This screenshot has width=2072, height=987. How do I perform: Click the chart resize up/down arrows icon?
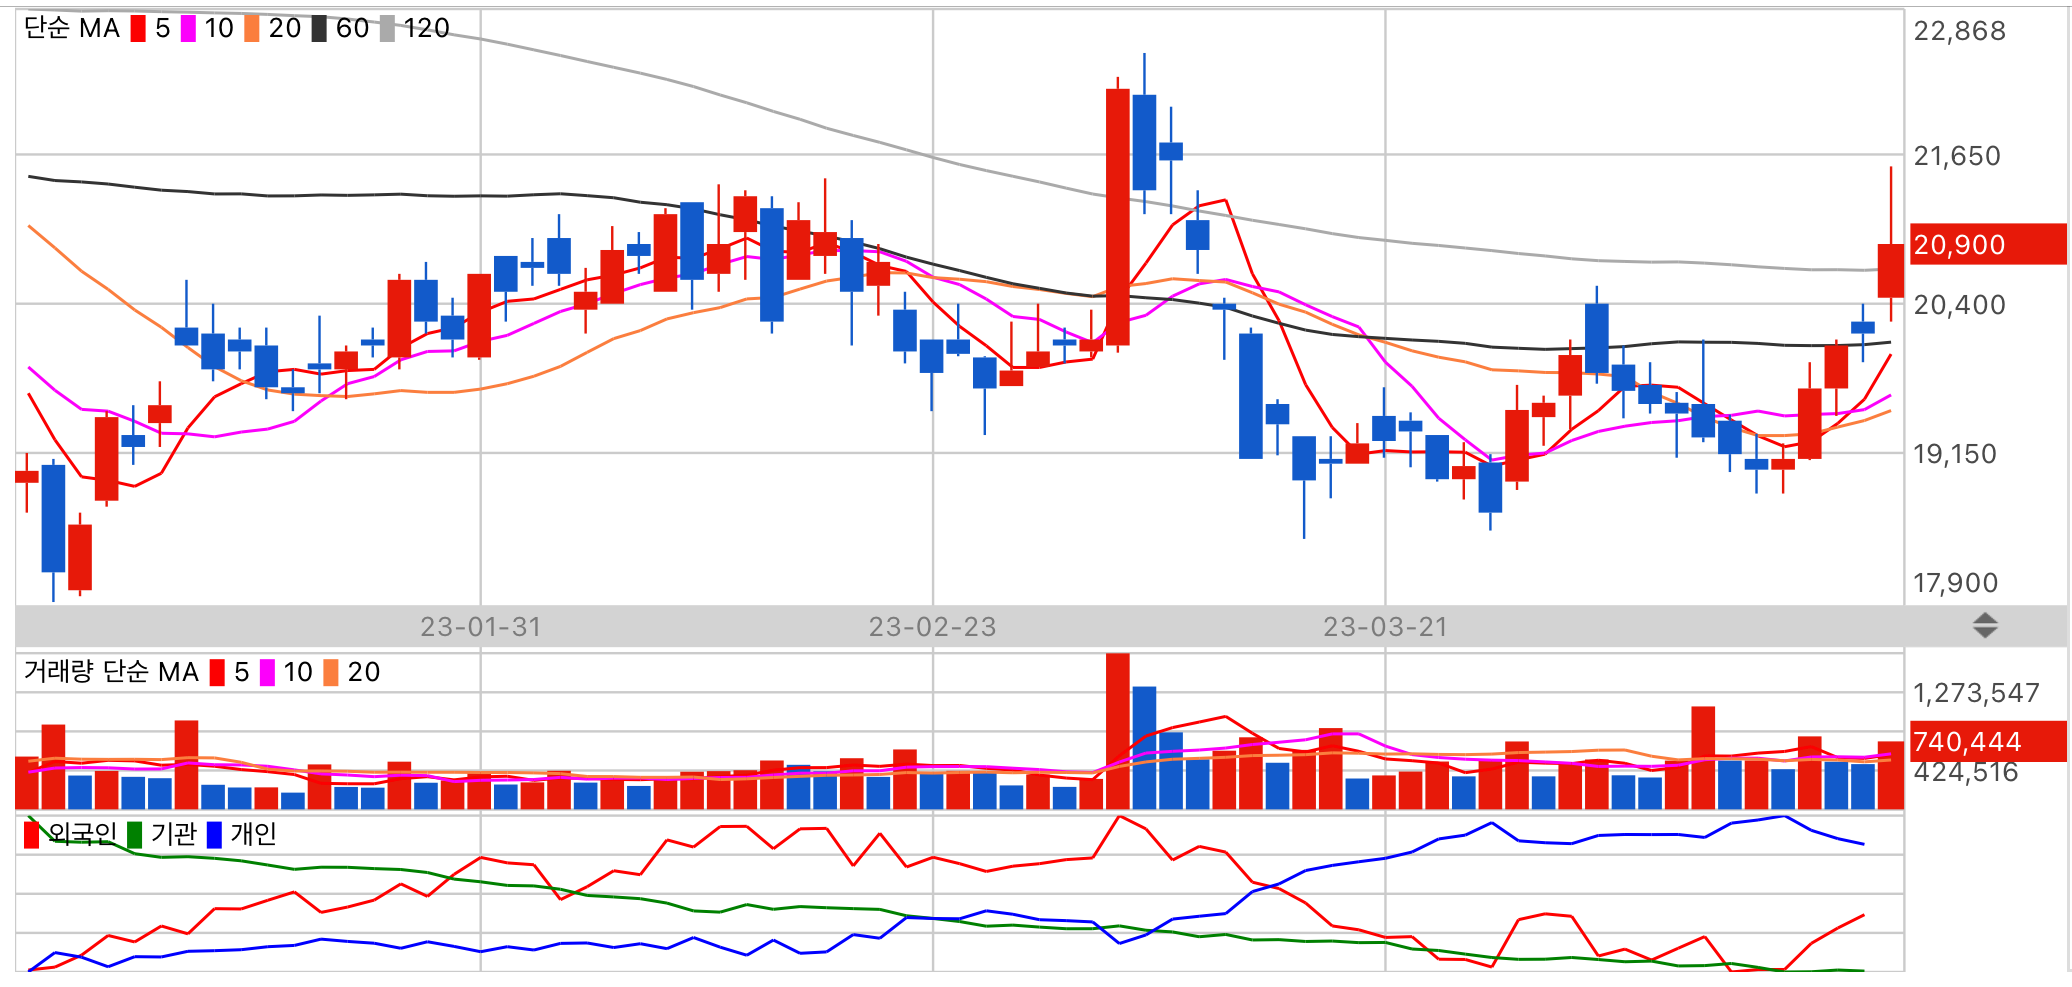pos(1985,626)
